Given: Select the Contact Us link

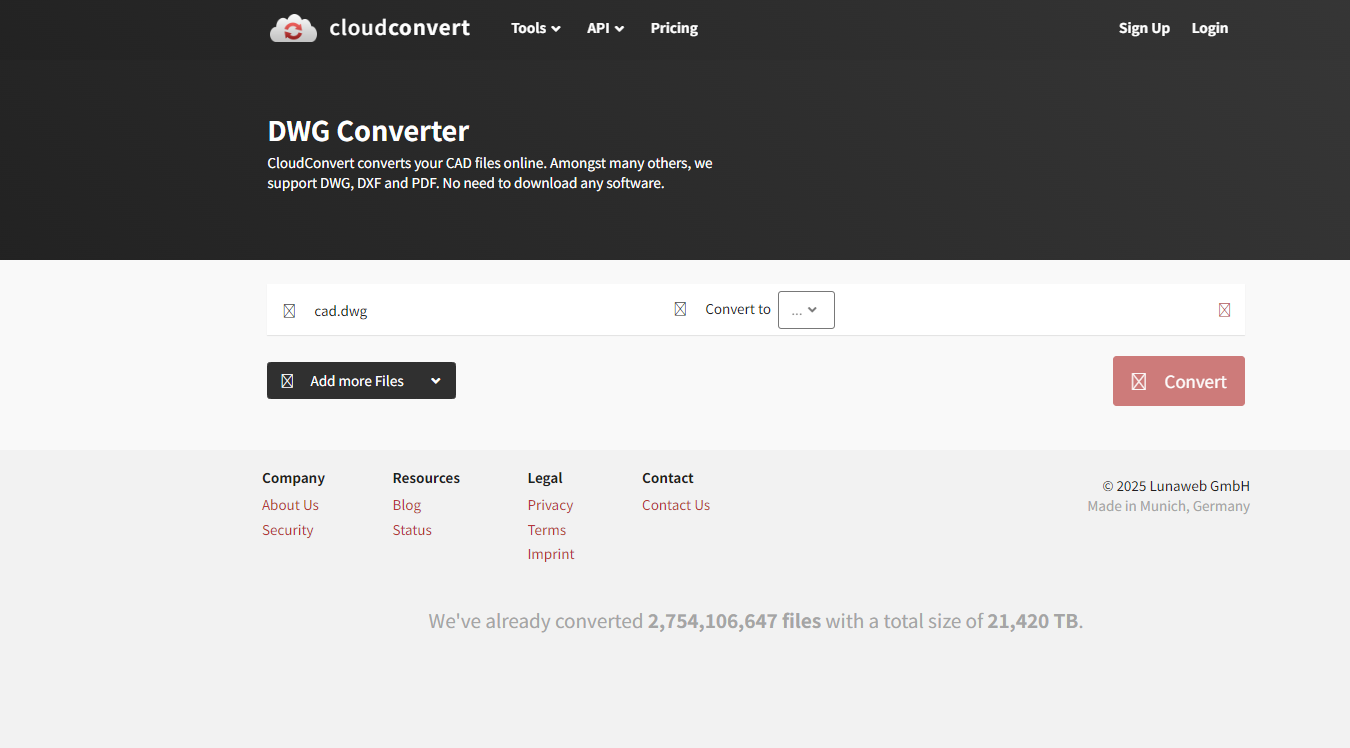Looking at the screenshot, I should (x=676, y=505).
